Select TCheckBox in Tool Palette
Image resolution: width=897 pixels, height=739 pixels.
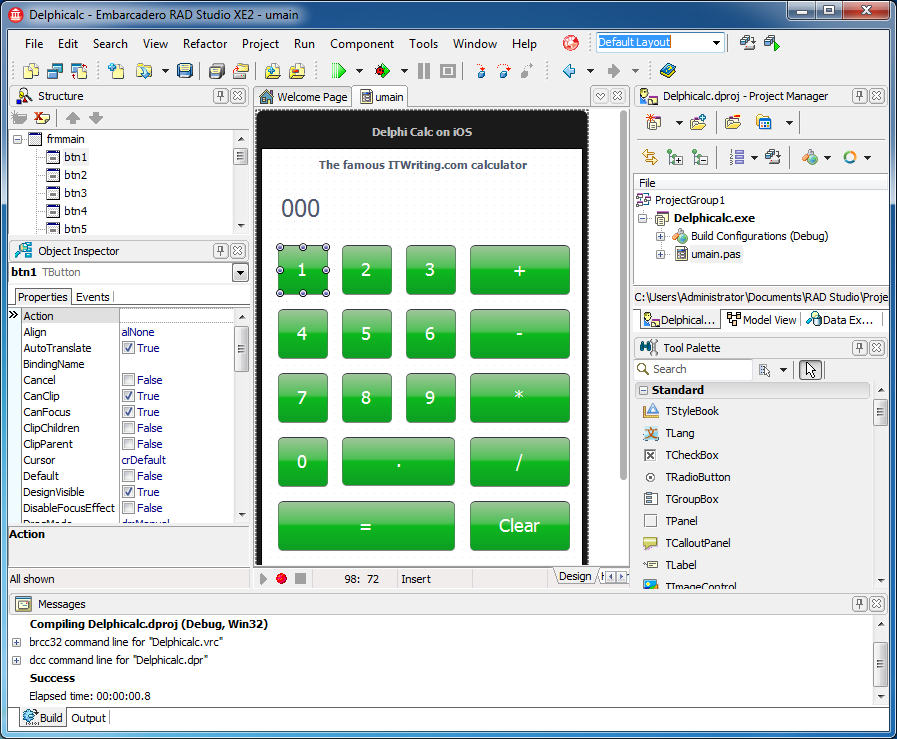click(691, 455)
